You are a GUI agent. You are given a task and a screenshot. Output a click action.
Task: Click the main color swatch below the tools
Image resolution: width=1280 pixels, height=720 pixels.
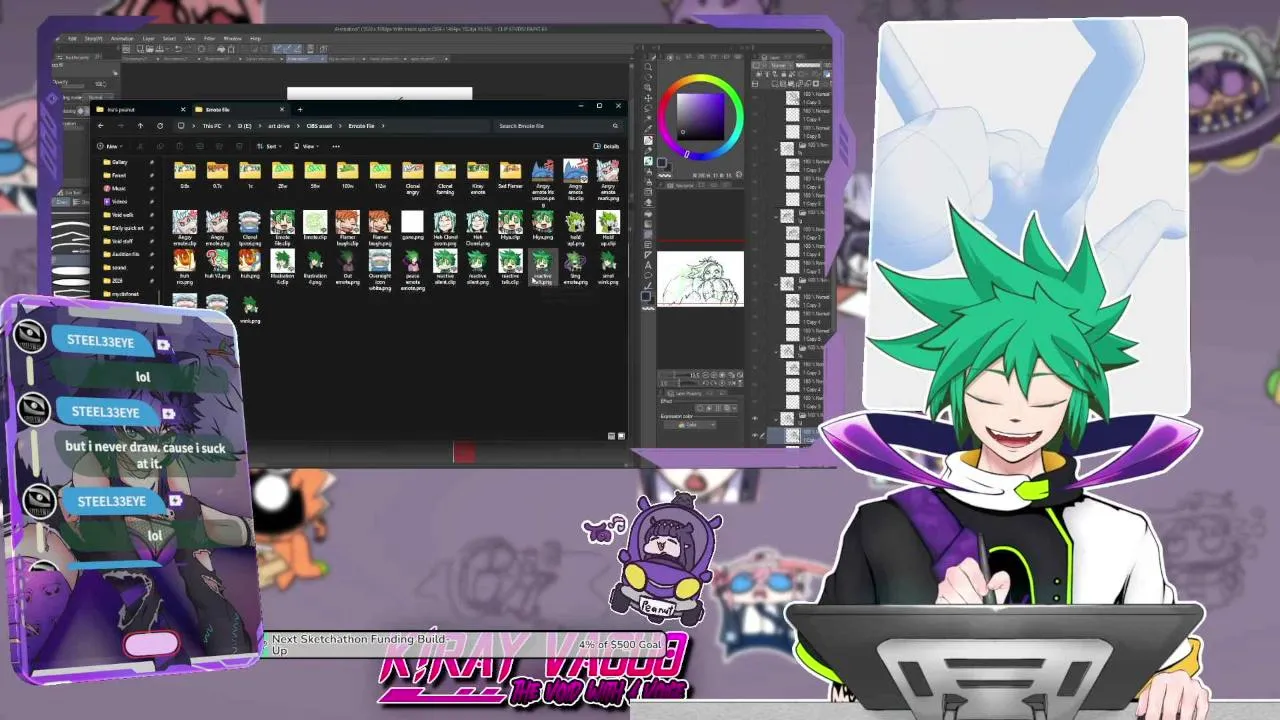[646, 294]
